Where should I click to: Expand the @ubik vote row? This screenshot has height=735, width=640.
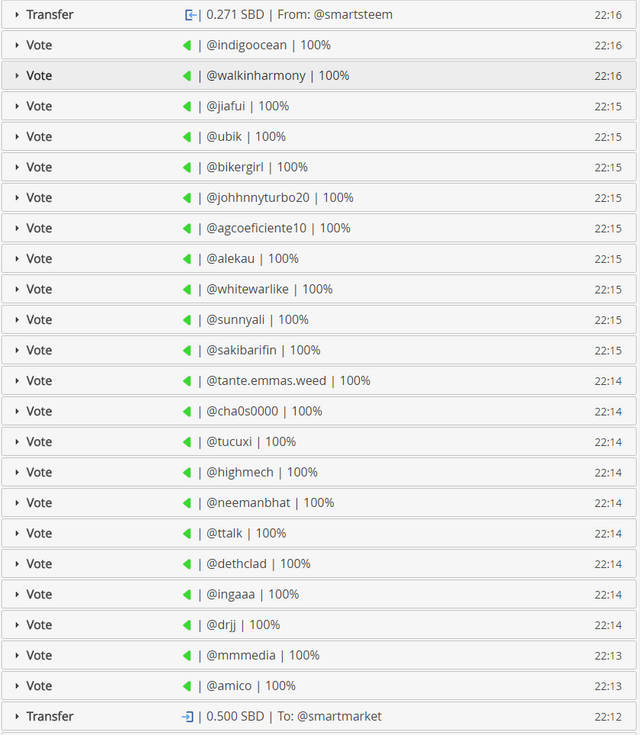(x=17, y=136)
